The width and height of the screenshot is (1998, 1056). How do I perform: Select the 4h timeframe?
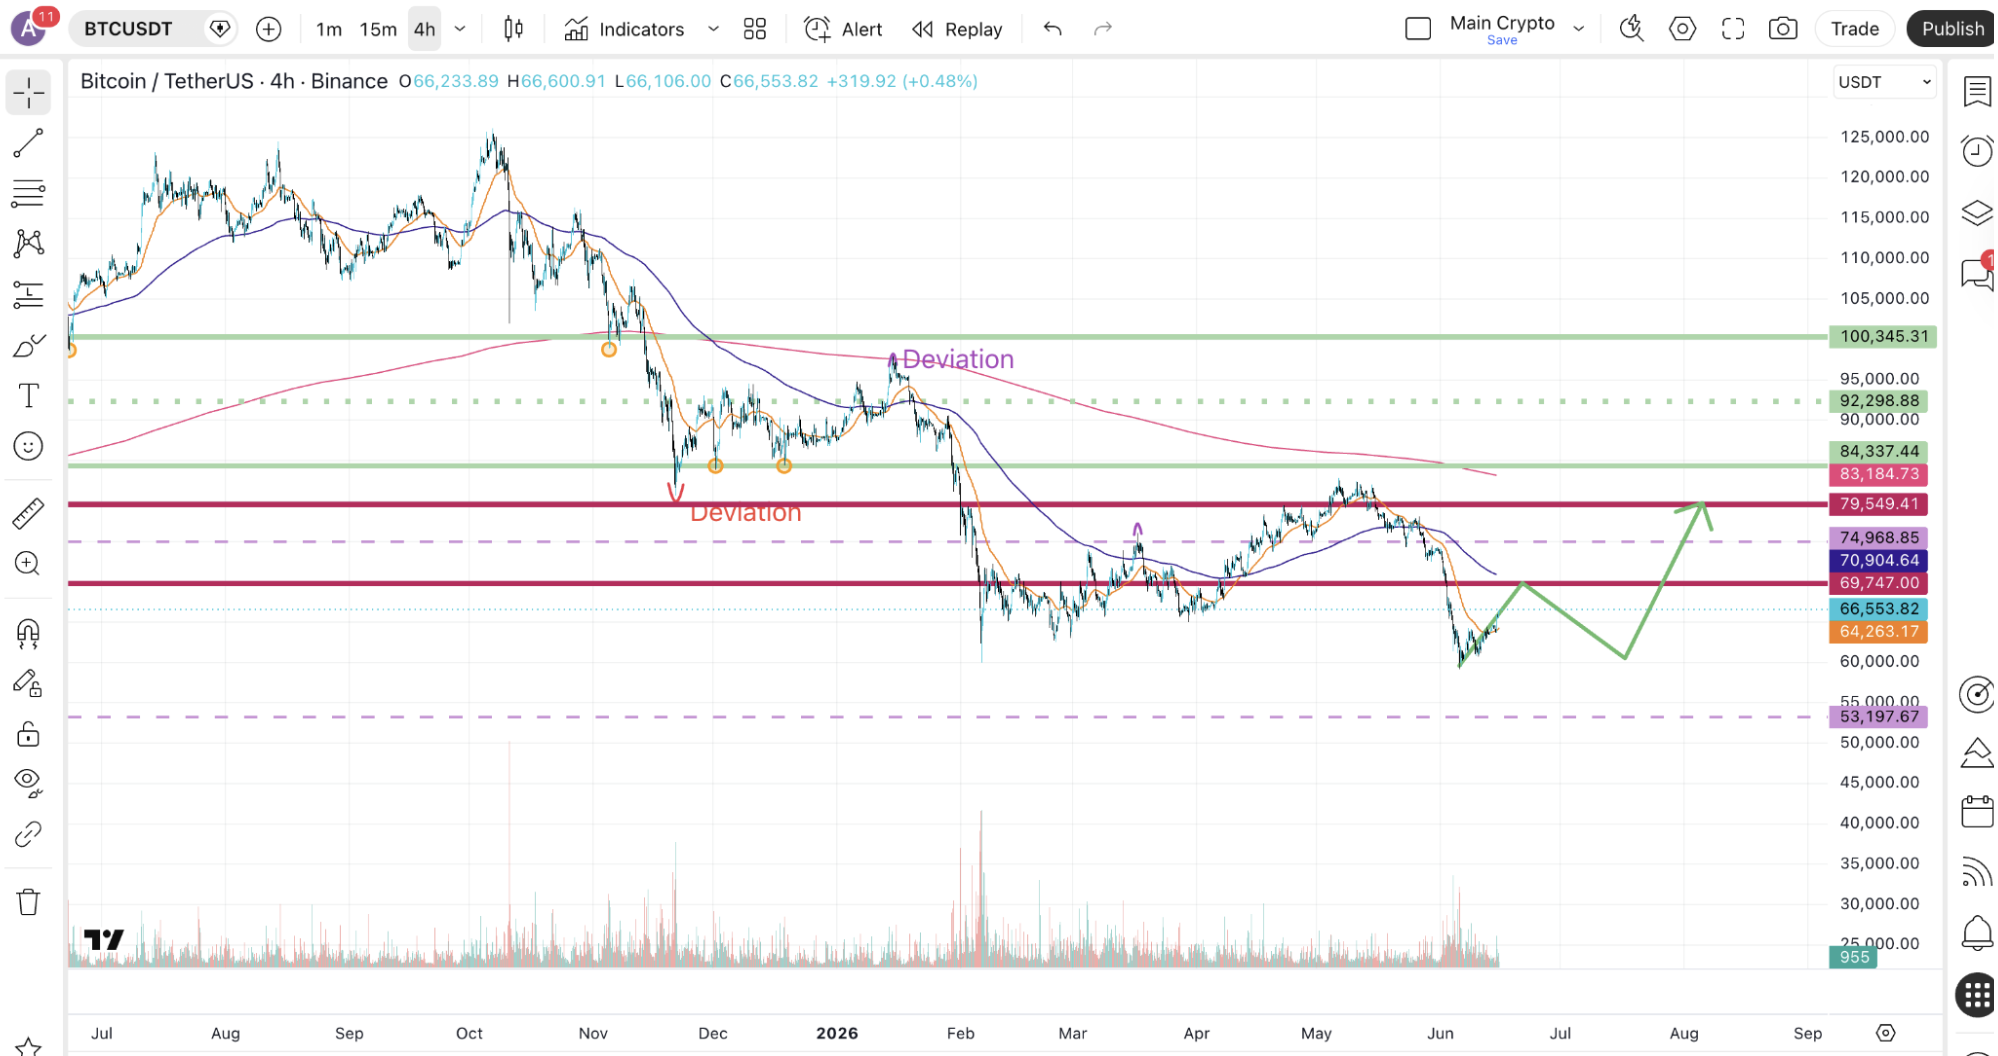point(425,29)
